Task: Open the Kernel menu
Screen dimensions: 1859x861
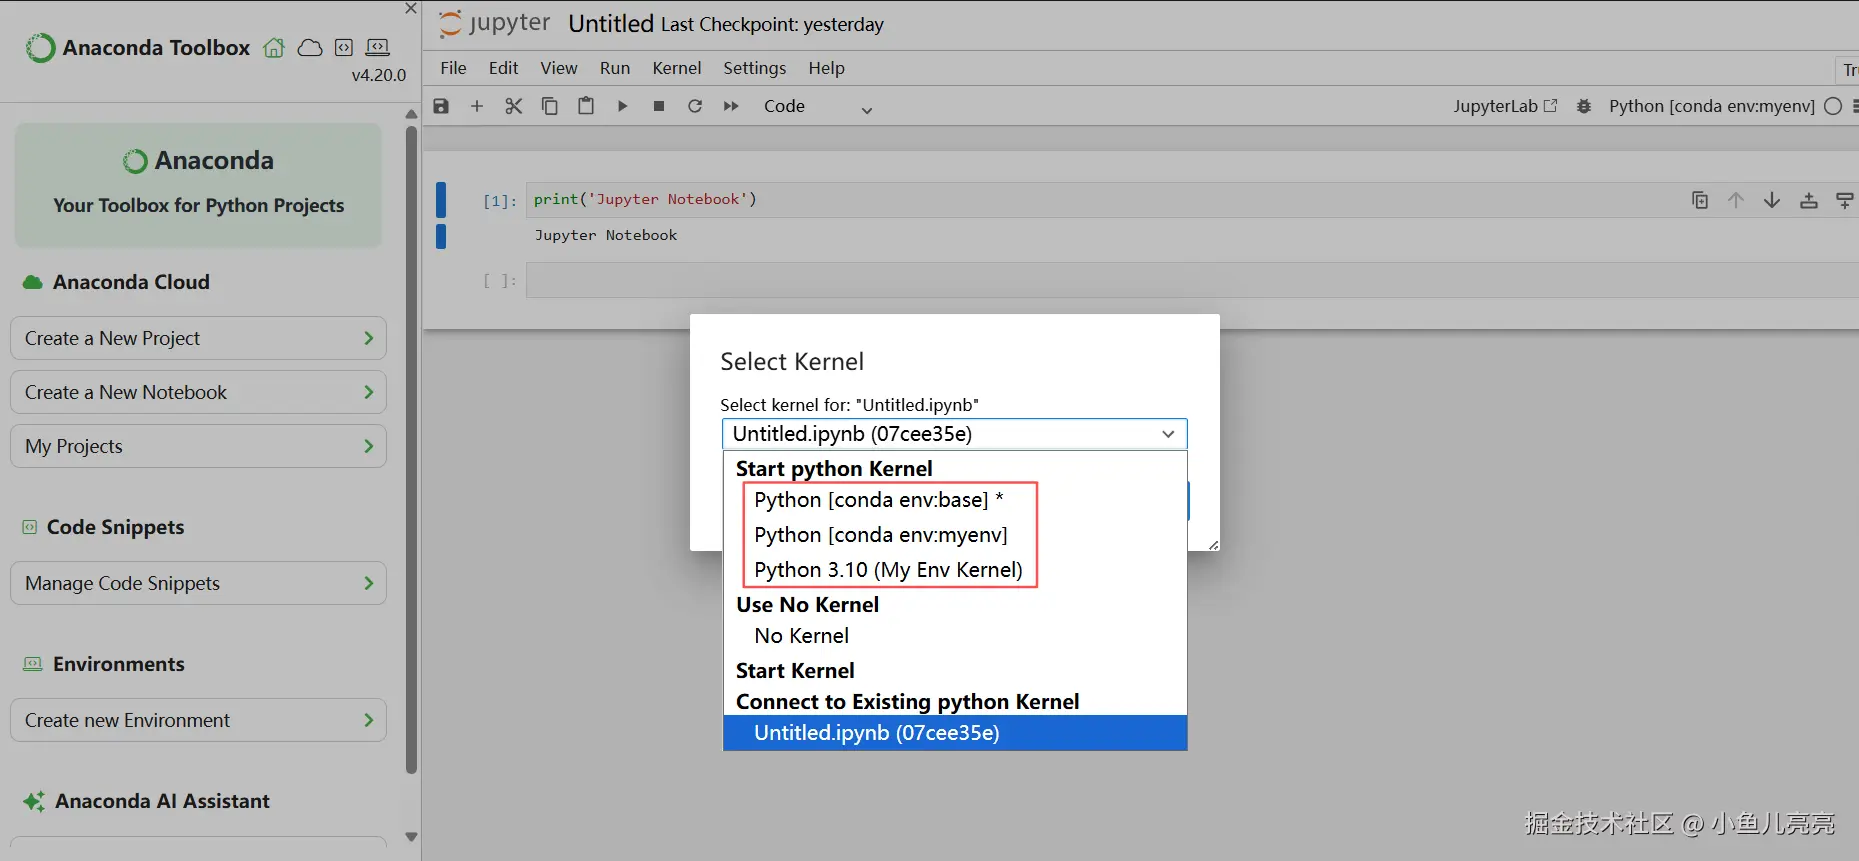Action: tap(676, 68)
